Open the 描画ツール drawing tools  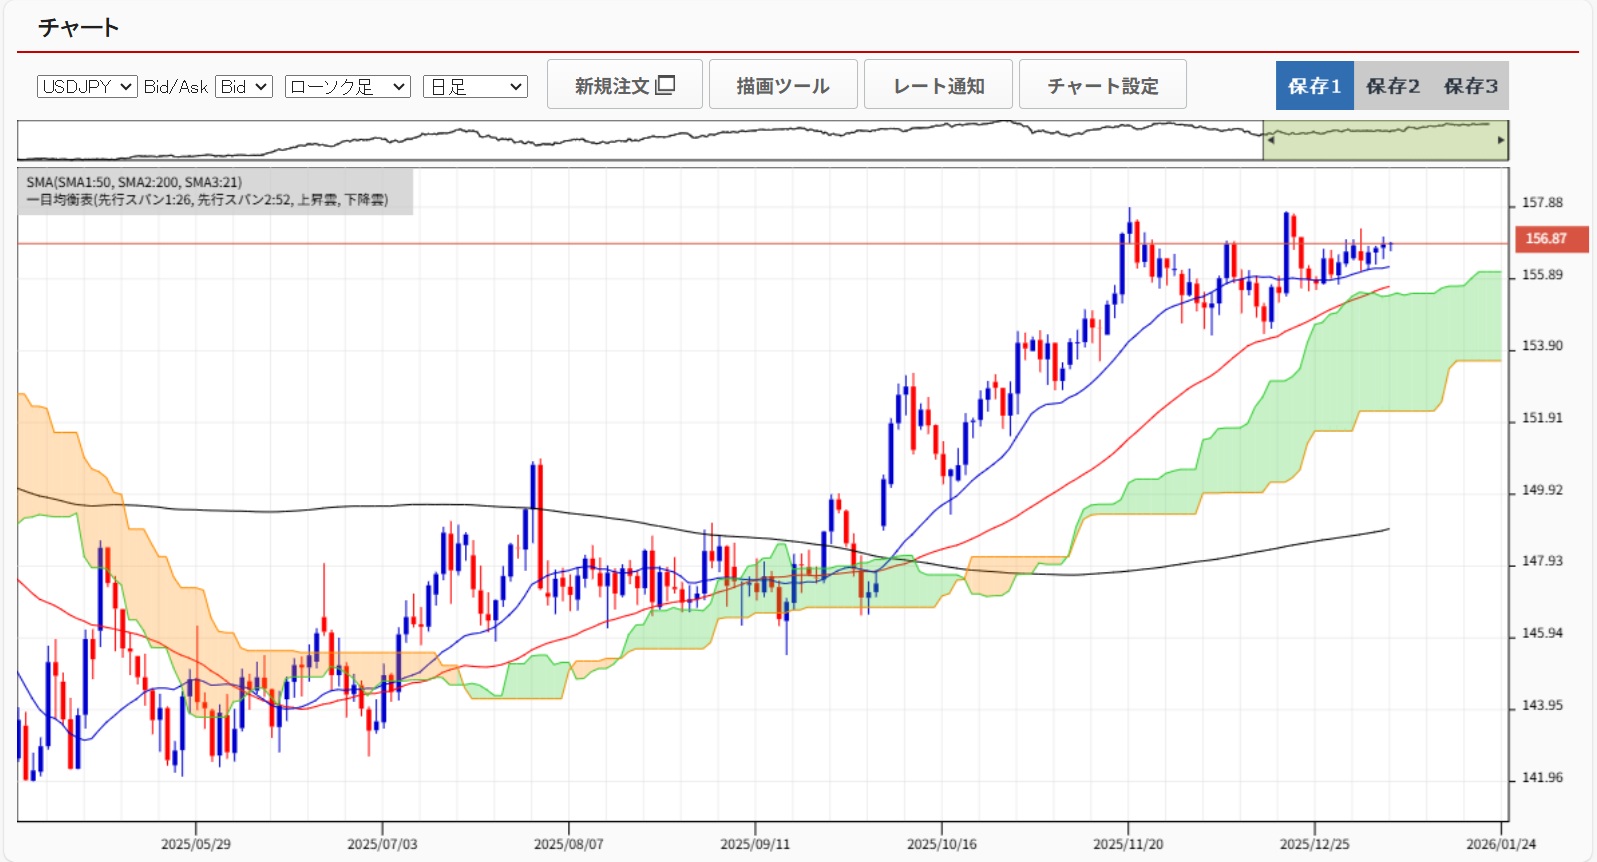[782, 86]
